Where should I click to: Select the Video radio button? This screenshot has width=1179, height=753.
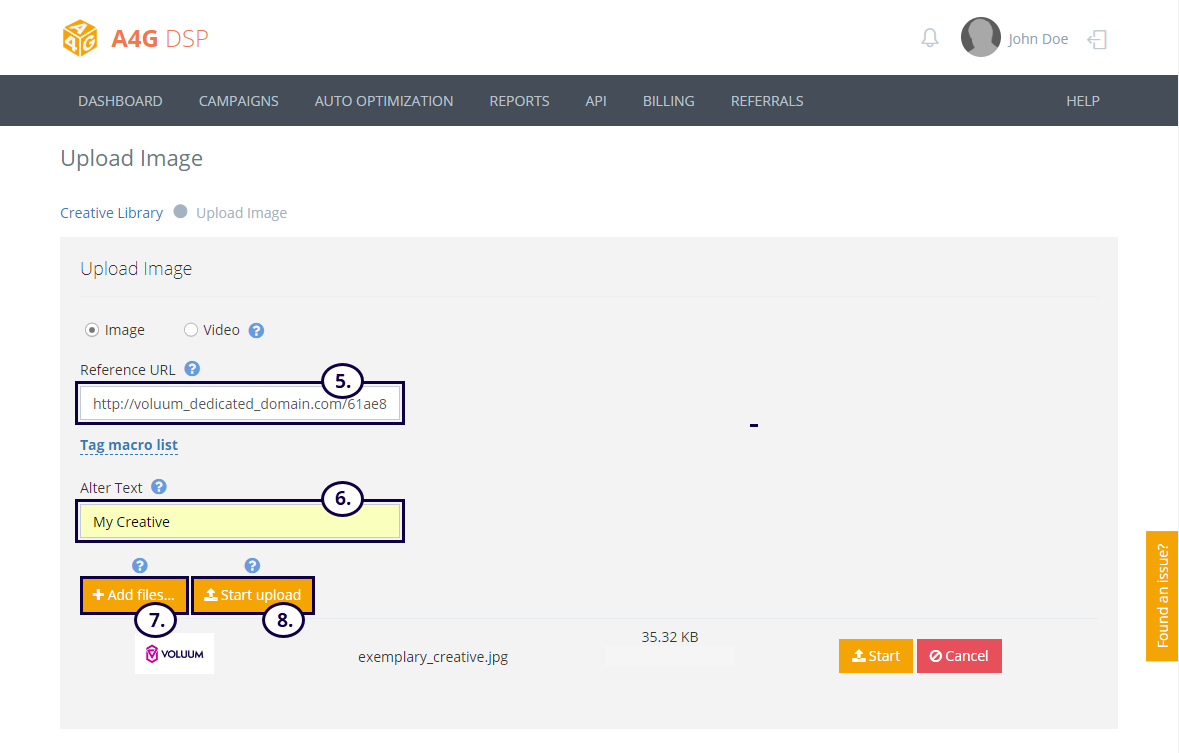[191, 330]
